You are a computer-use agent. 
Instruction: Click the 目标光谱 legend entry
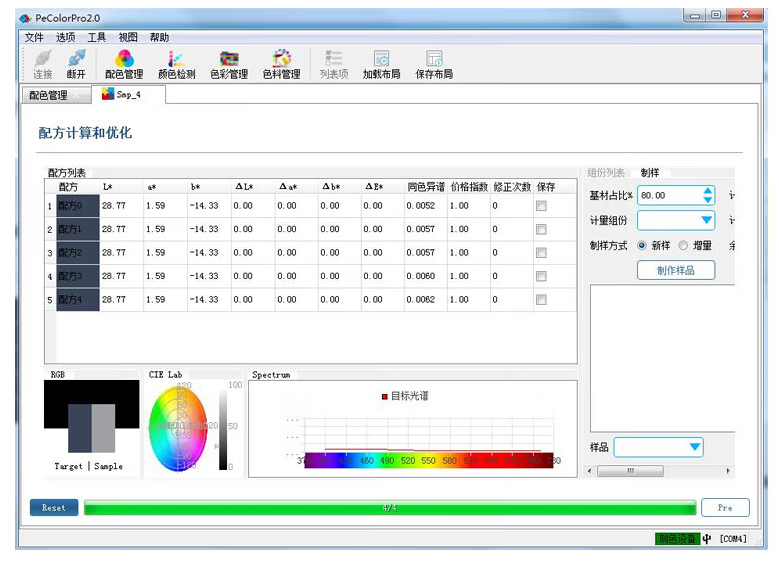pos(405,396)
